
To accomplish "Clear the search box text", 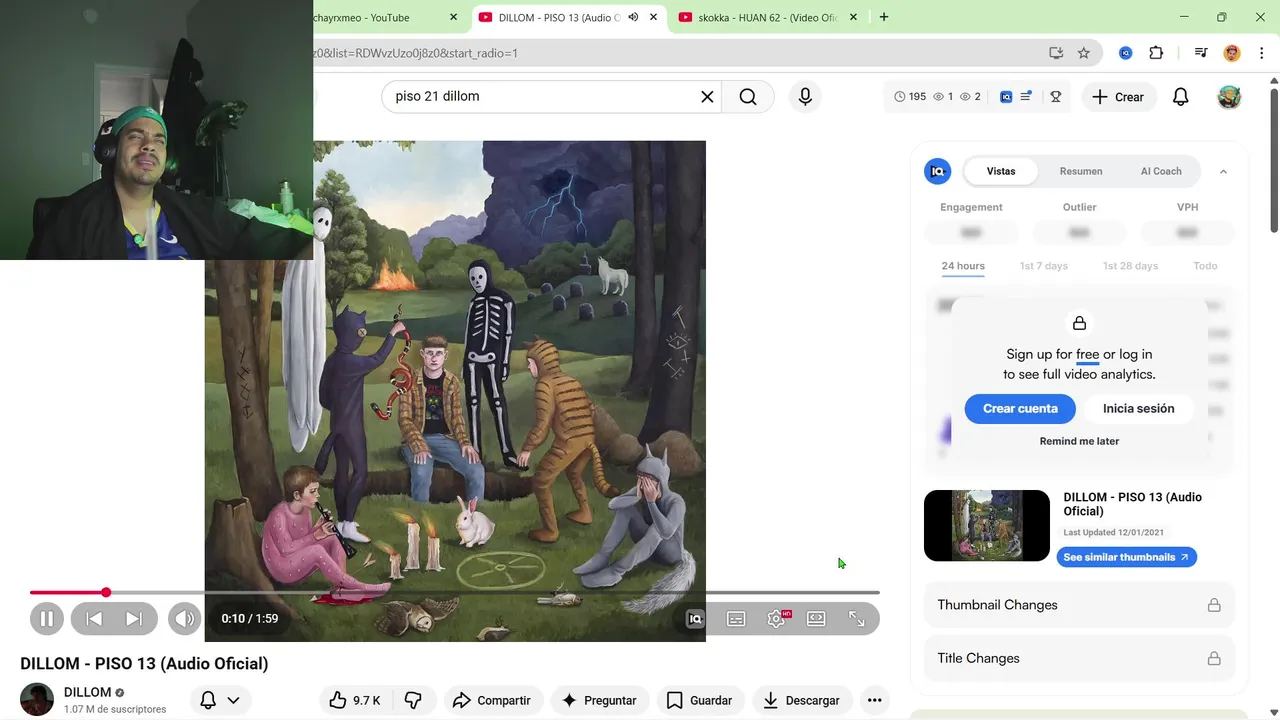I will [707, 97].
